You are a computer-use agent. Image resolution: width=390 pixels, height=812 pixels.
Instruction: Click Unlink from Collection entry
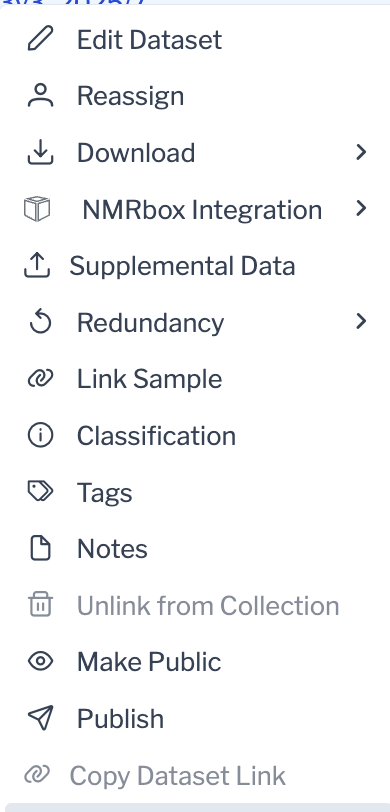(195, 605)
